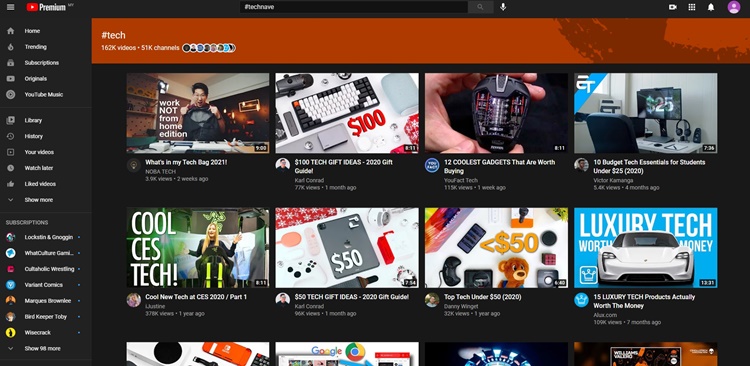Play the Cool CES Tech thumbnail
The width and height of the screenshot is (750, 366).
[198, 247]
